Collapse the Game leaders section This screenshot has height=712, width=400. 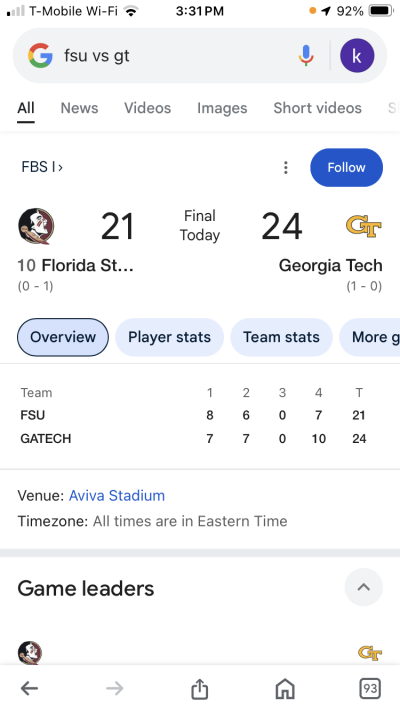tap(363, 587)
